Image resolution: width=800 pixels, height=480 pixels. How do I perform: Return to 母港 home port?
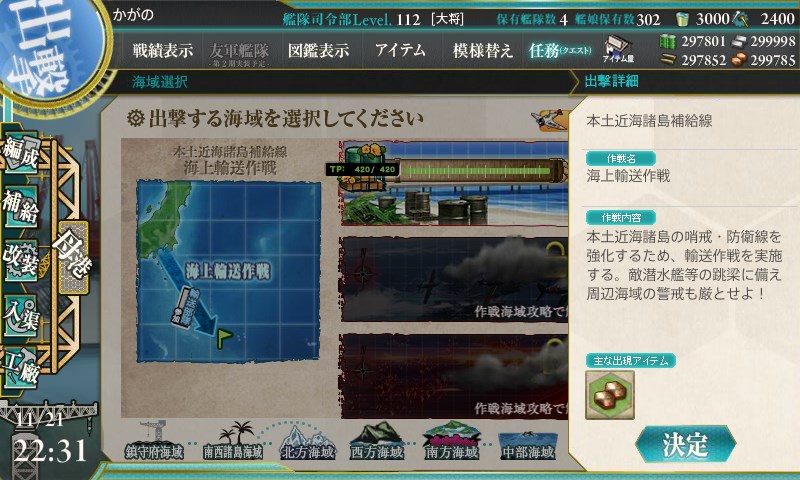point(73,257)
